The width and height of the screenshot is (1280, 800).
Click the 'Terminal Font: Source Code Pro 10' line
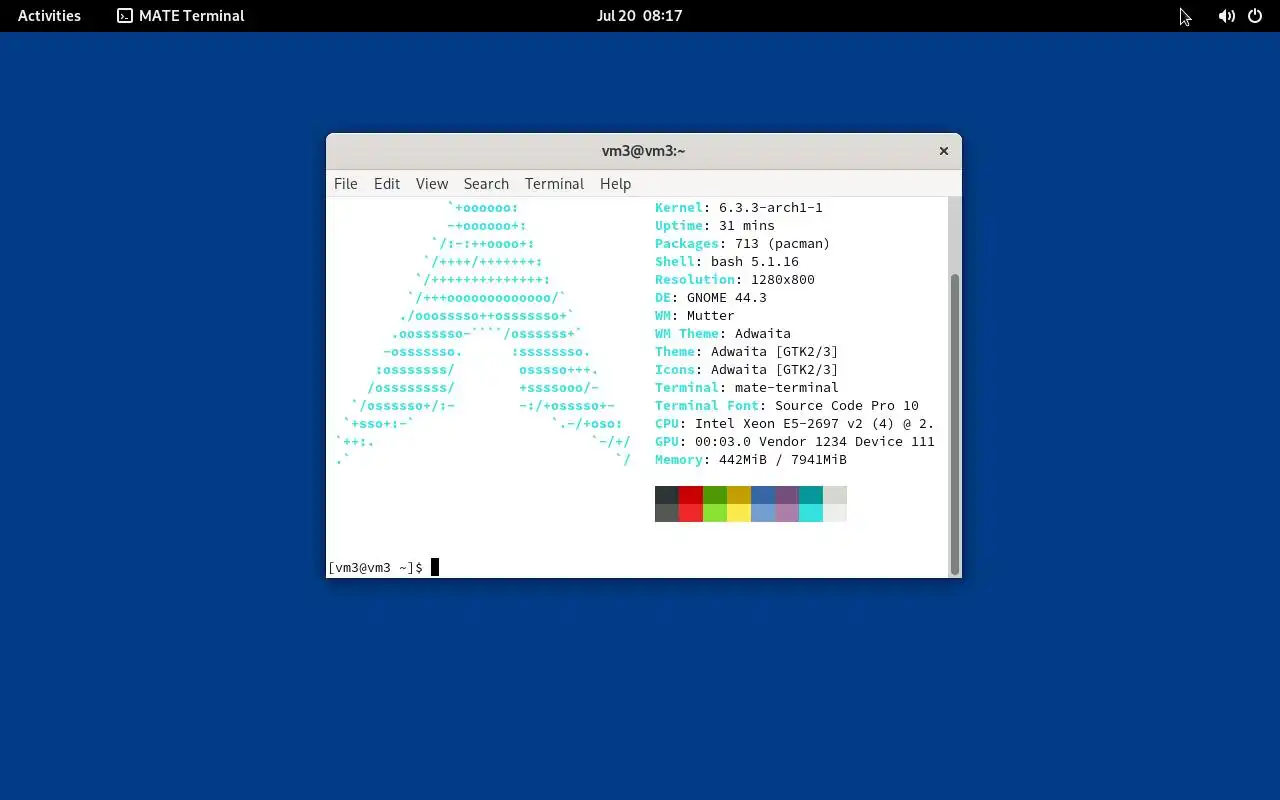[787, 406]
